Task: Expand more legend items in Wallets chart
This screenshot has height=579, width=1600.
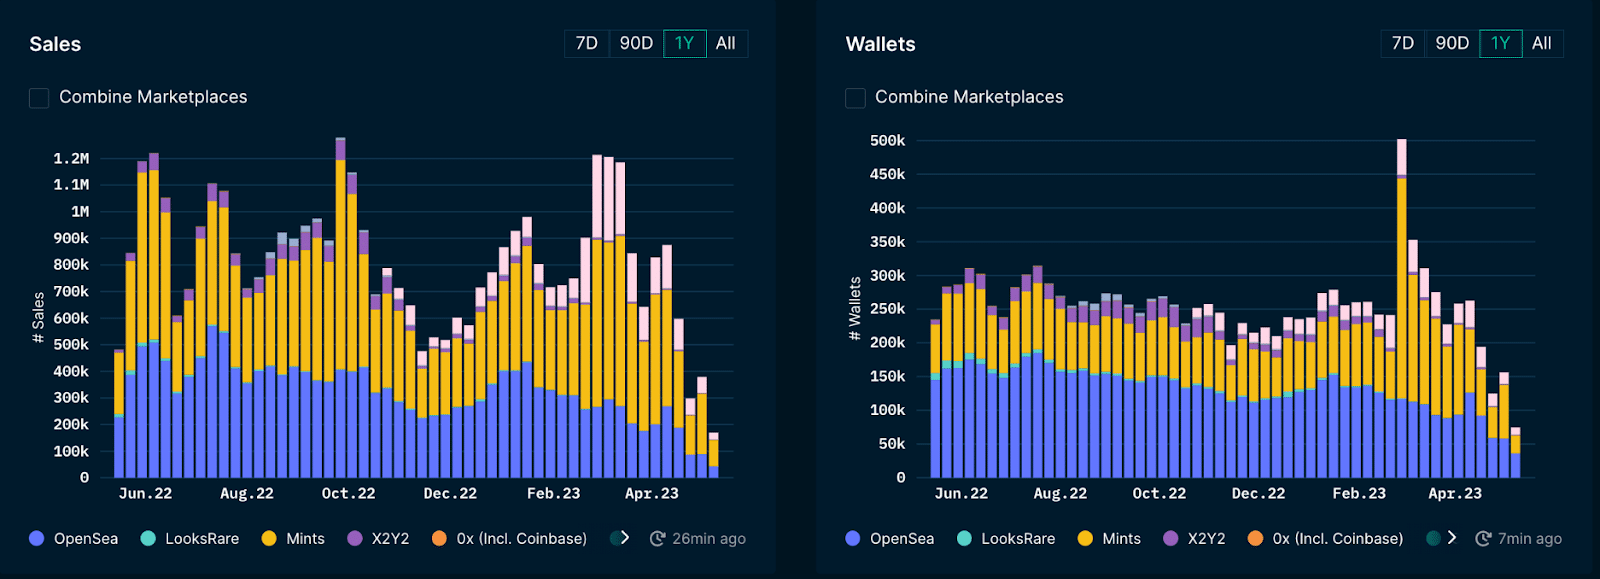Action: tap(1451, 538)
